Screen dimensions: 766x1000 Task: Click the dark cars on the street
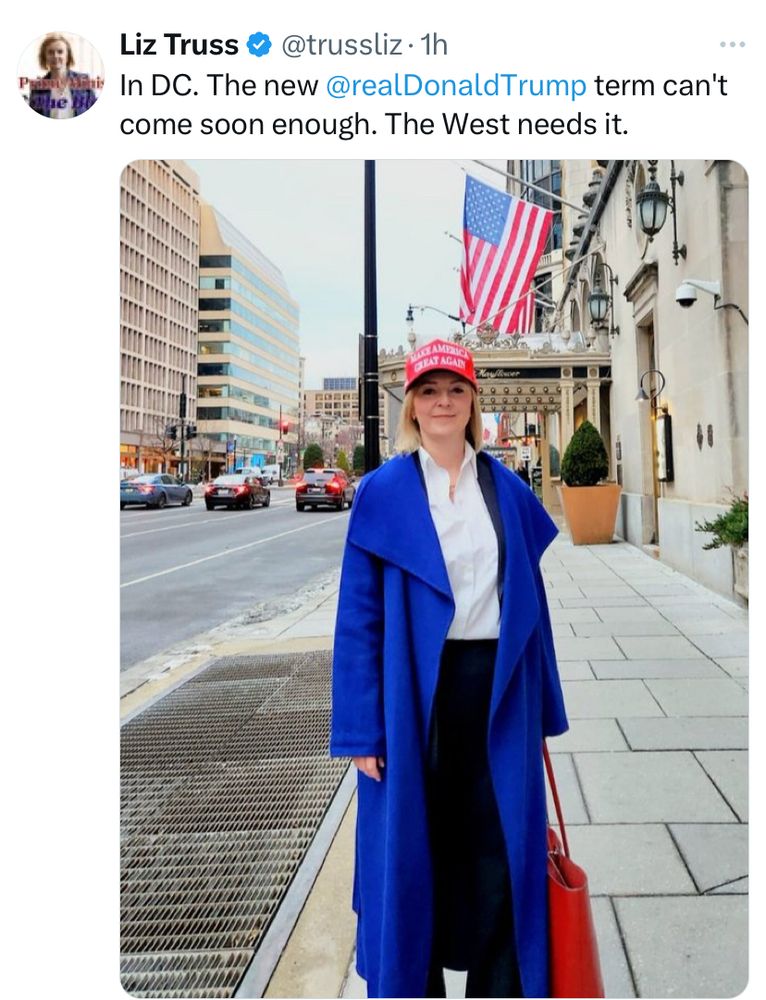point(237,490)
